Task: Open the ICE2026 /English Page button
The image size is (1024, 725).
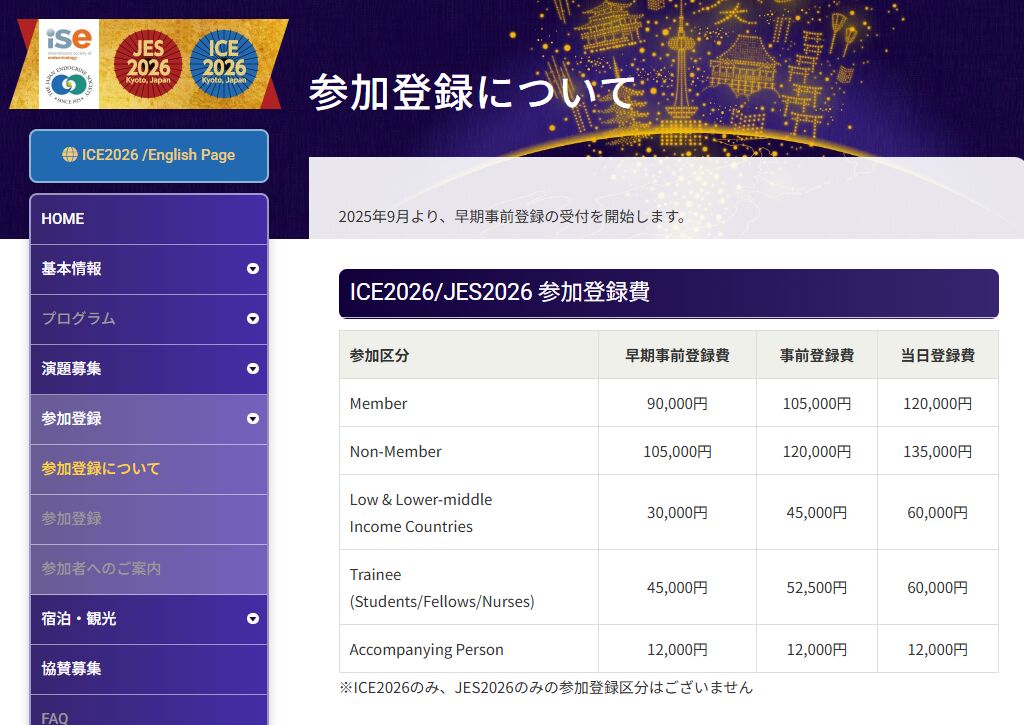Action: point(149,156)
